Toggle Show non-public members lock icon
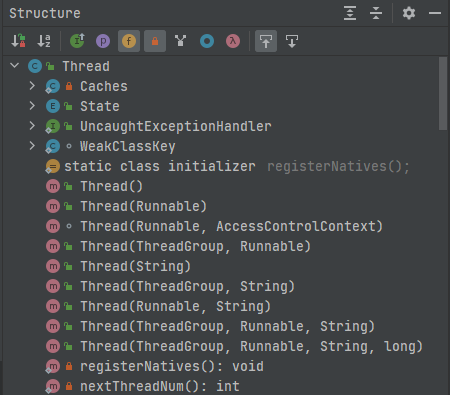450x395 pixels. coord(155,41)
